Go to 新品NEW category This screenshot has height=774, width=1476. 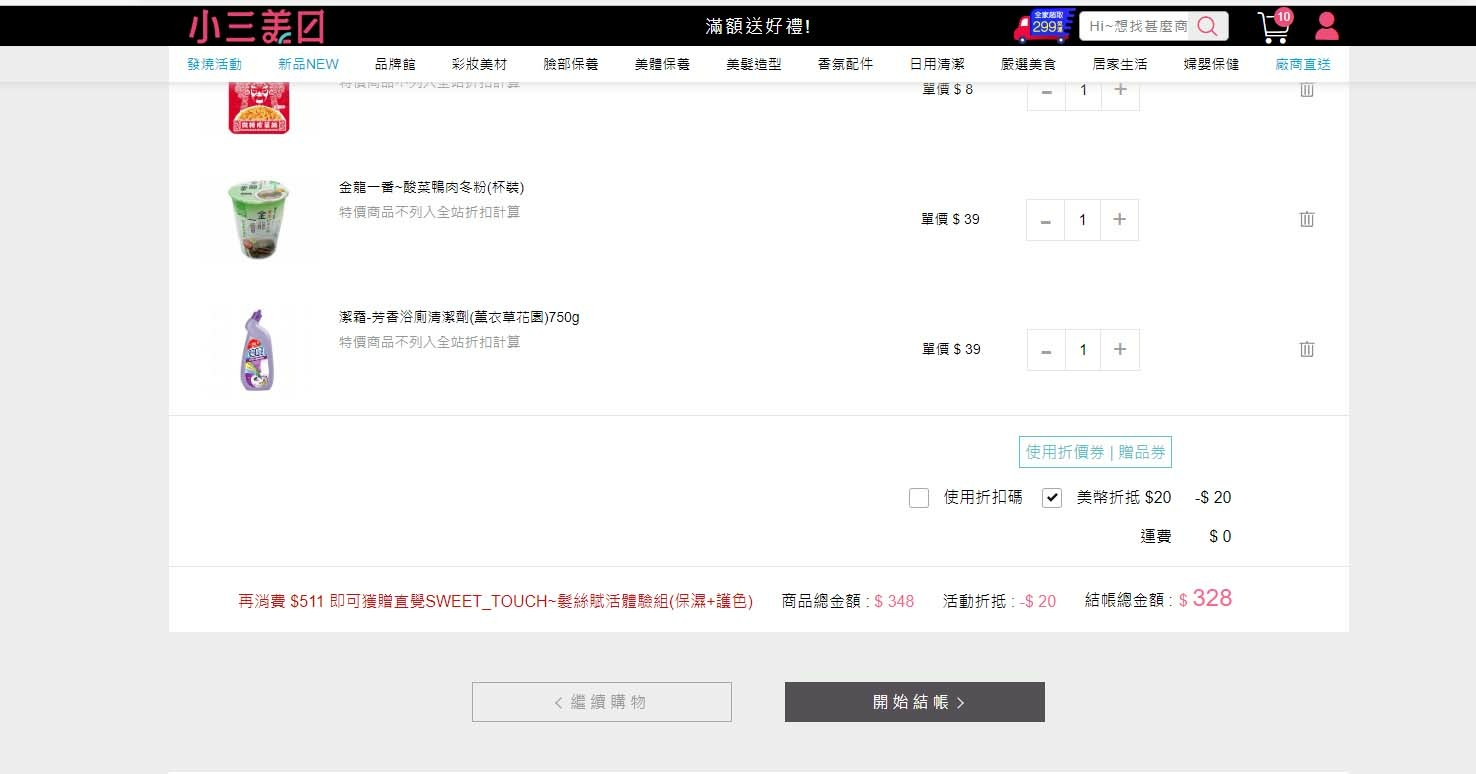click(309, 64)
